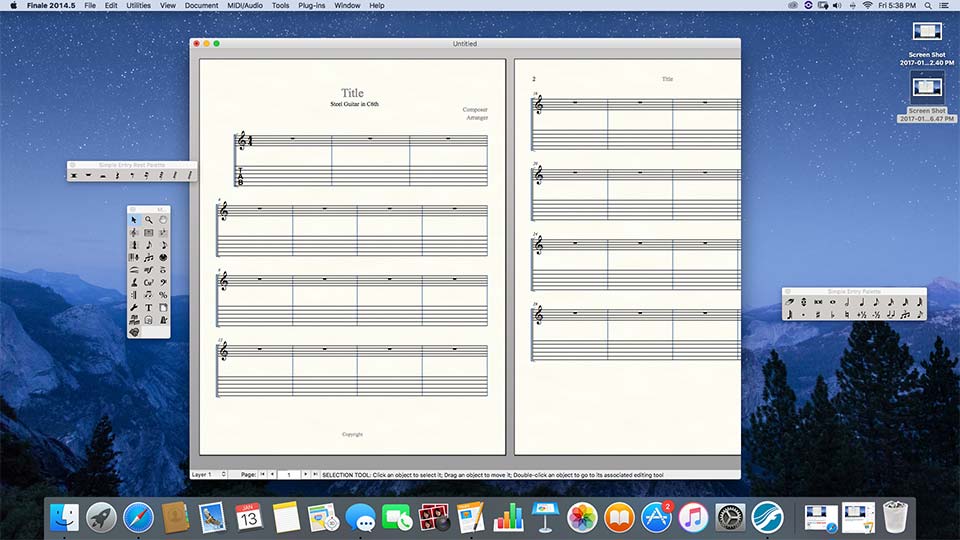
Task: Choose the eighth rest in Rest Palette
Action: click(x=132, y=175)
